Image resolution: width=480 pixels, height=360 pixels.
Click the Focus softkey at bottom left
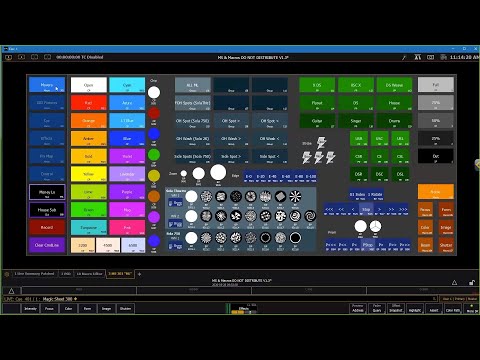[49, 309]
